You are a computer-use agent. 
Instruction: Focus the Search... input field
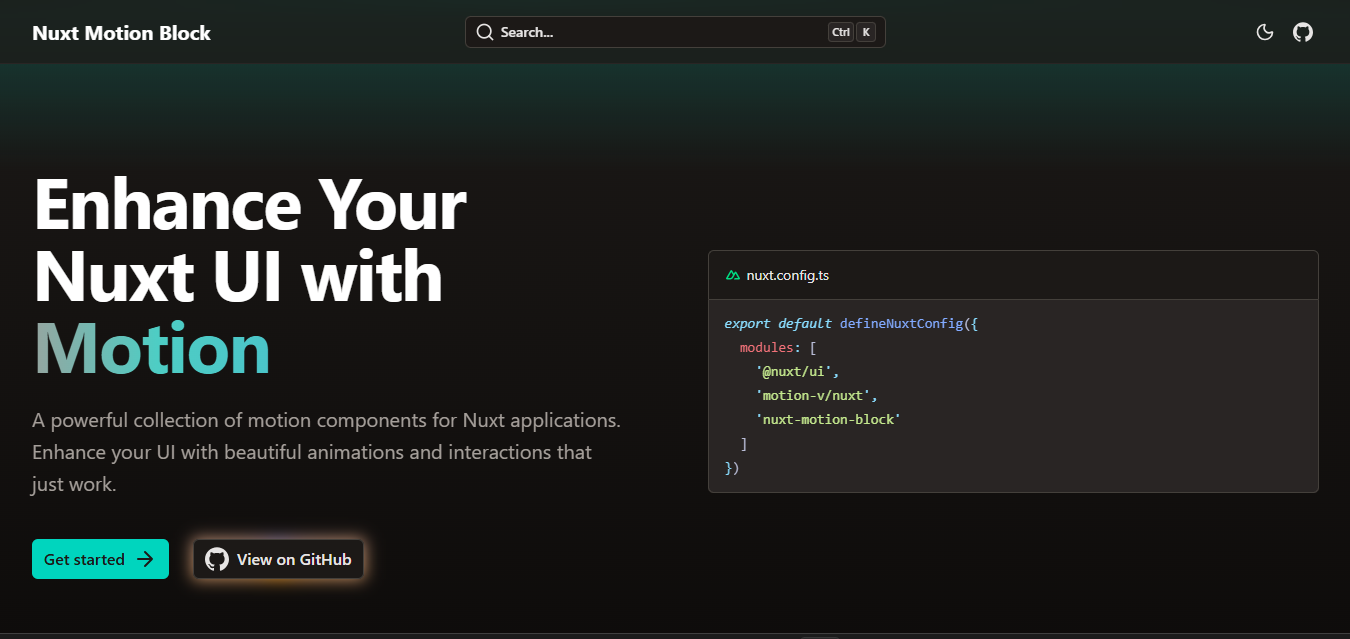[675, 32]
